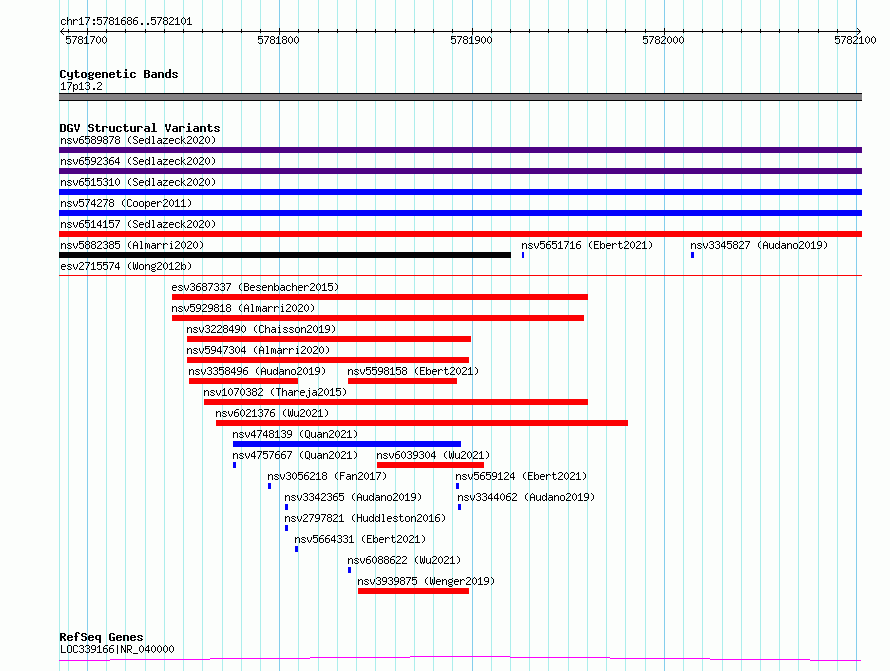Click the gray 17p13.2 cytogenetic band bar
Viewport: 890px width, 671px height.
[460, 97]
